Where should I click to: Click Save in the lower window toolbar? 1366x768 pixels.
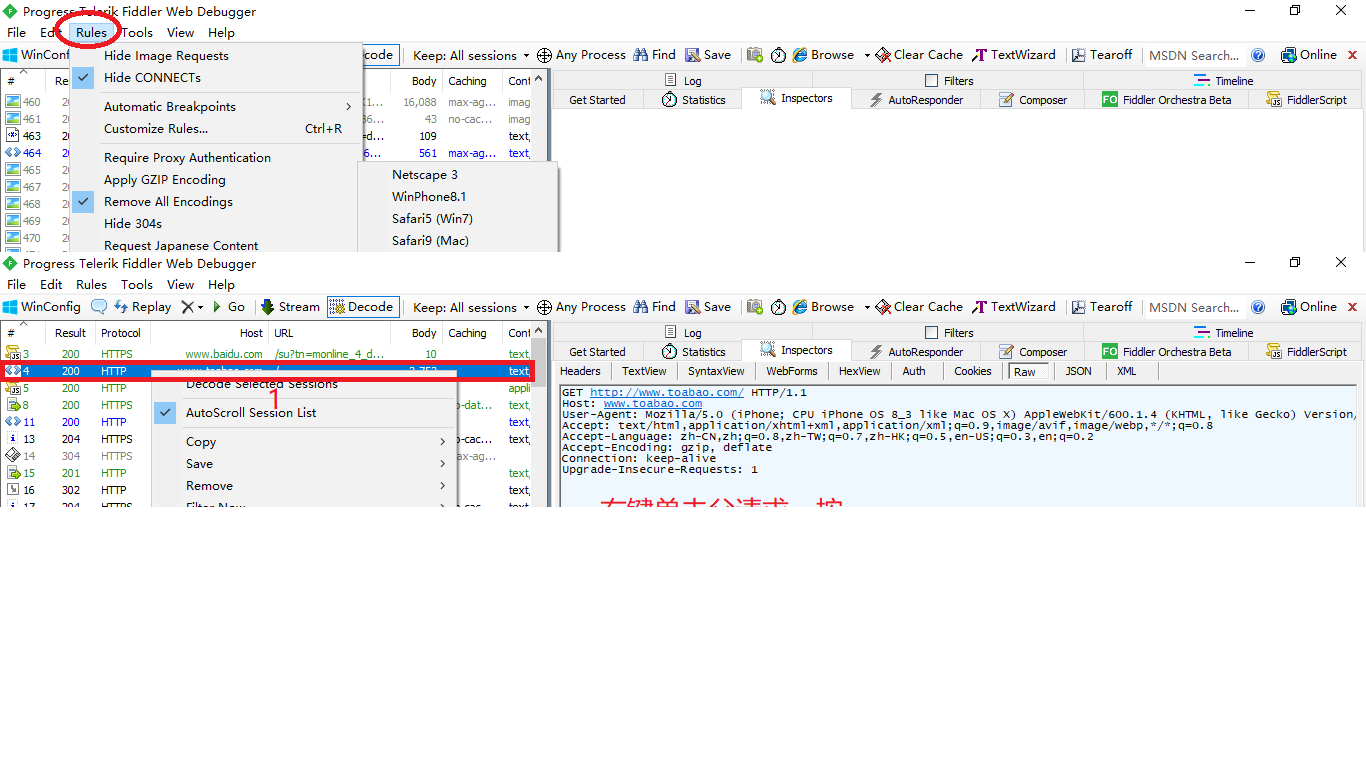pos(708,307)
